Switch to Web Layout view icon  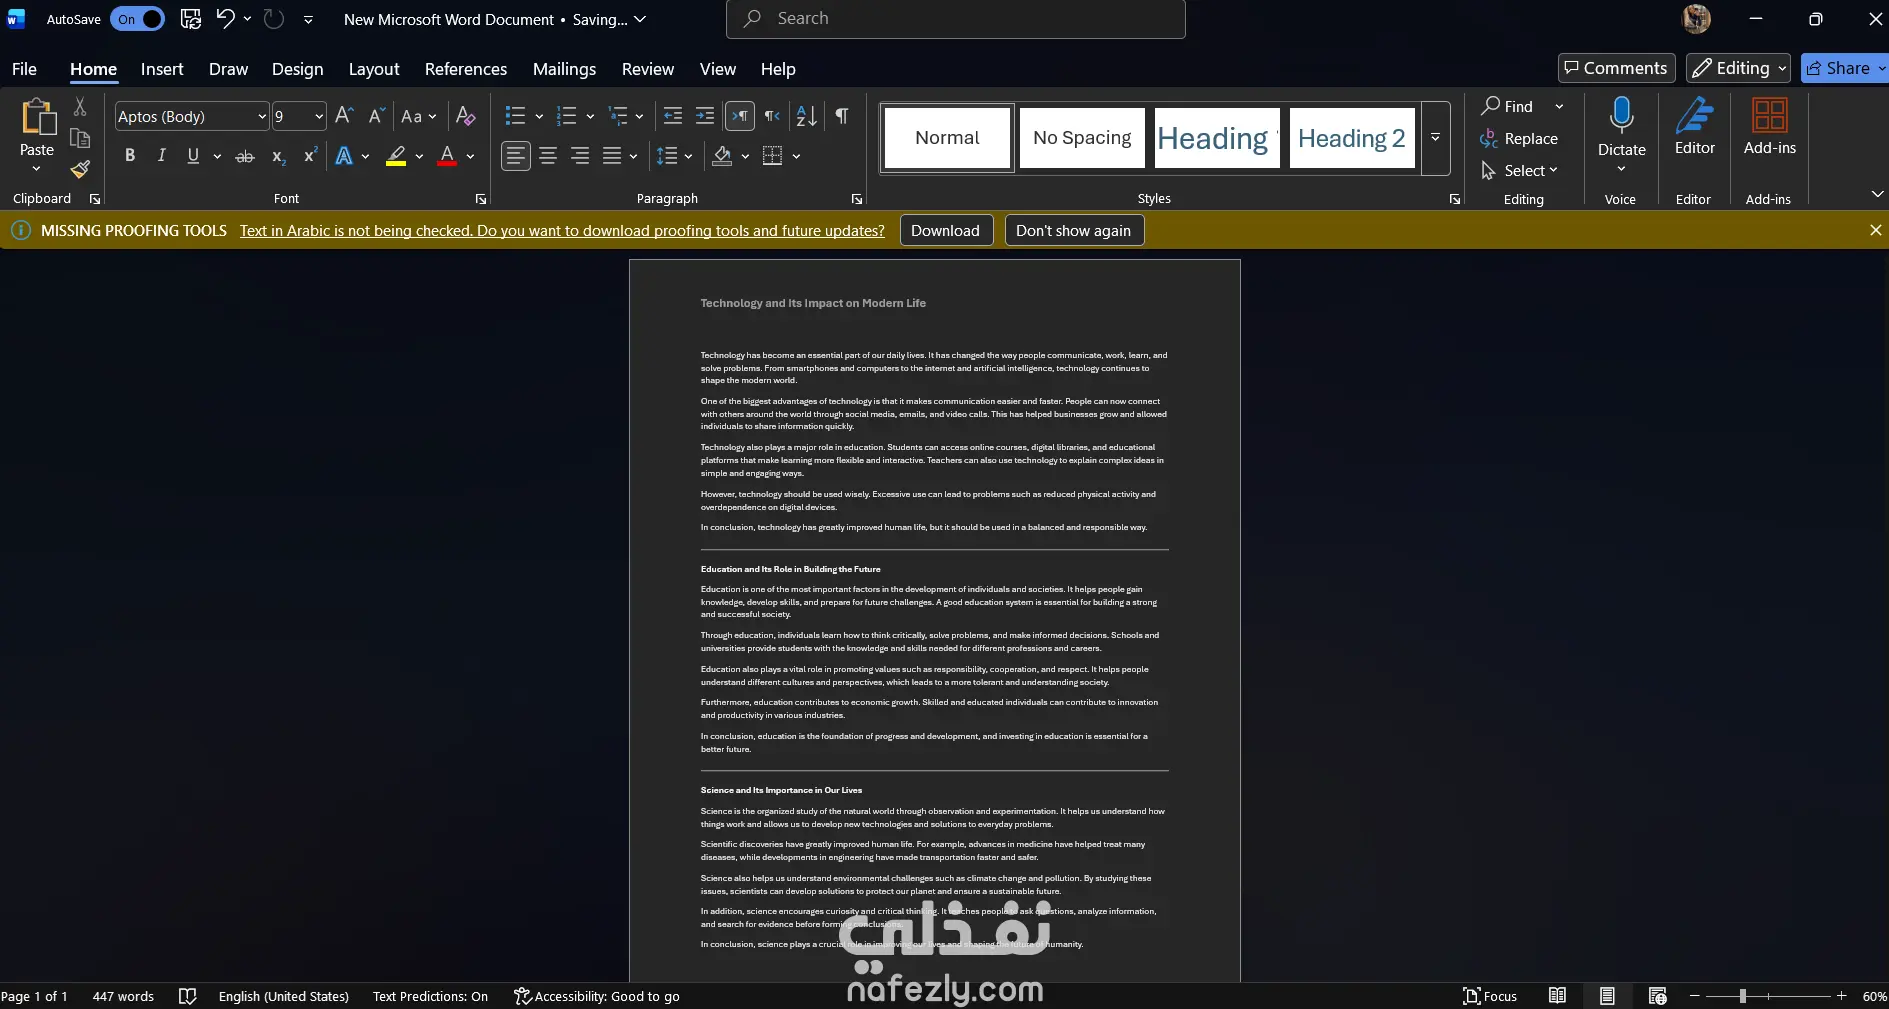(1657, 996)
